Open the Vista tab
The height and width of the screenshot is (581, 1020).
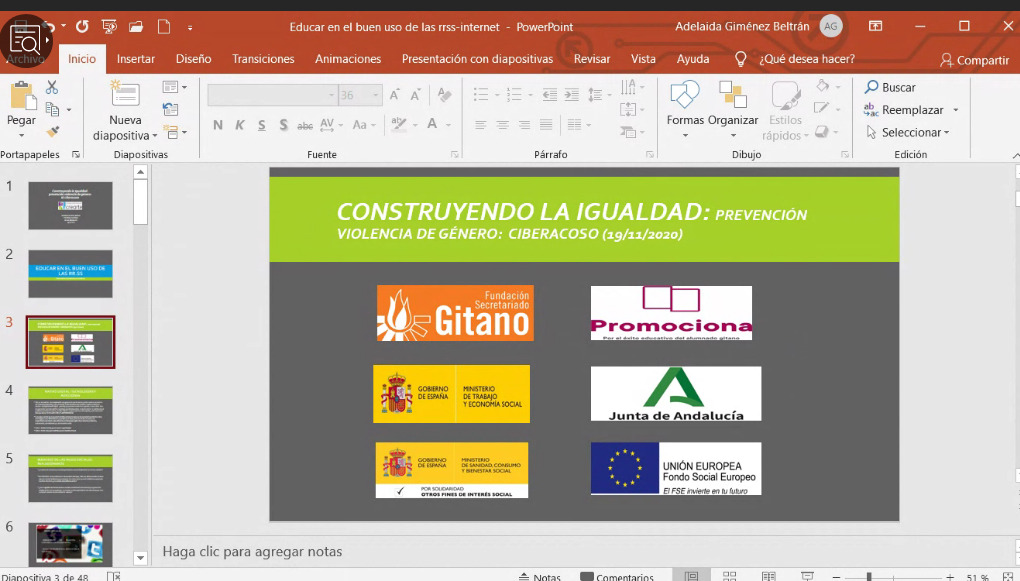[x=643, y=59]
